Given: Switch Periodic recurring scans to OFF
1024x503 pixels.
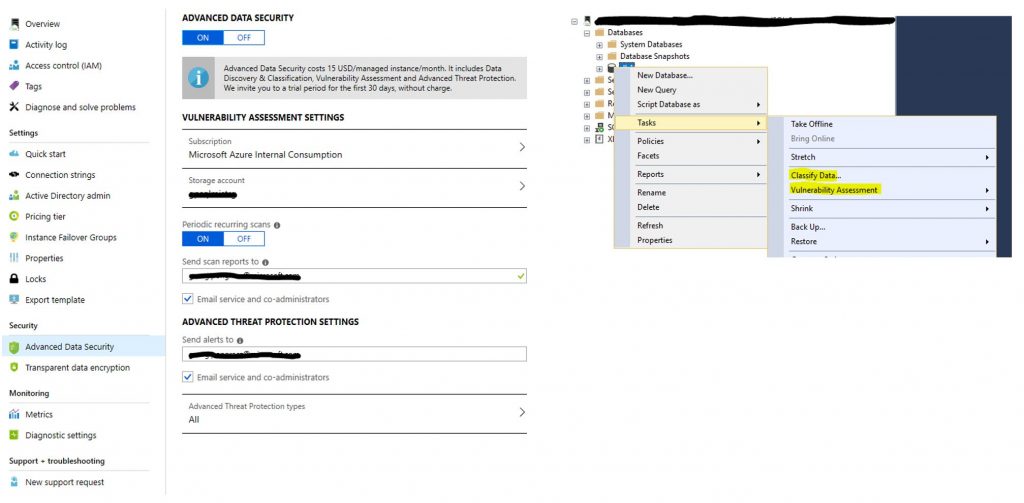Looking at the screenshot, I should coord(244,239).
